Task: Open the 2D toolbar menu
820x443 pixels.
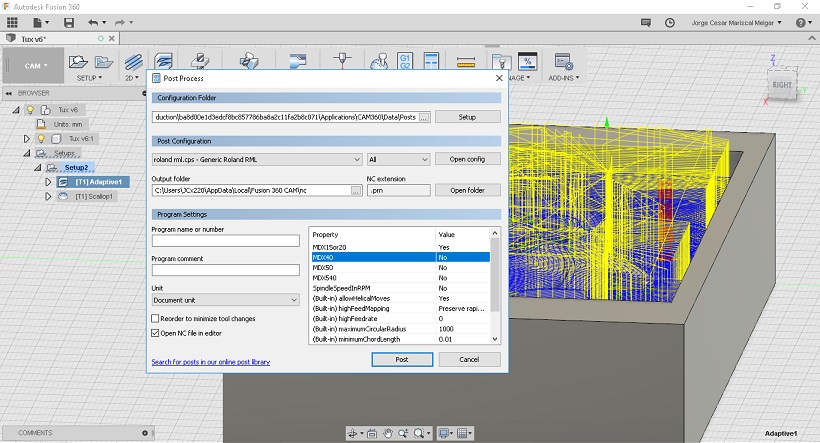Action: tap(132, 78)
